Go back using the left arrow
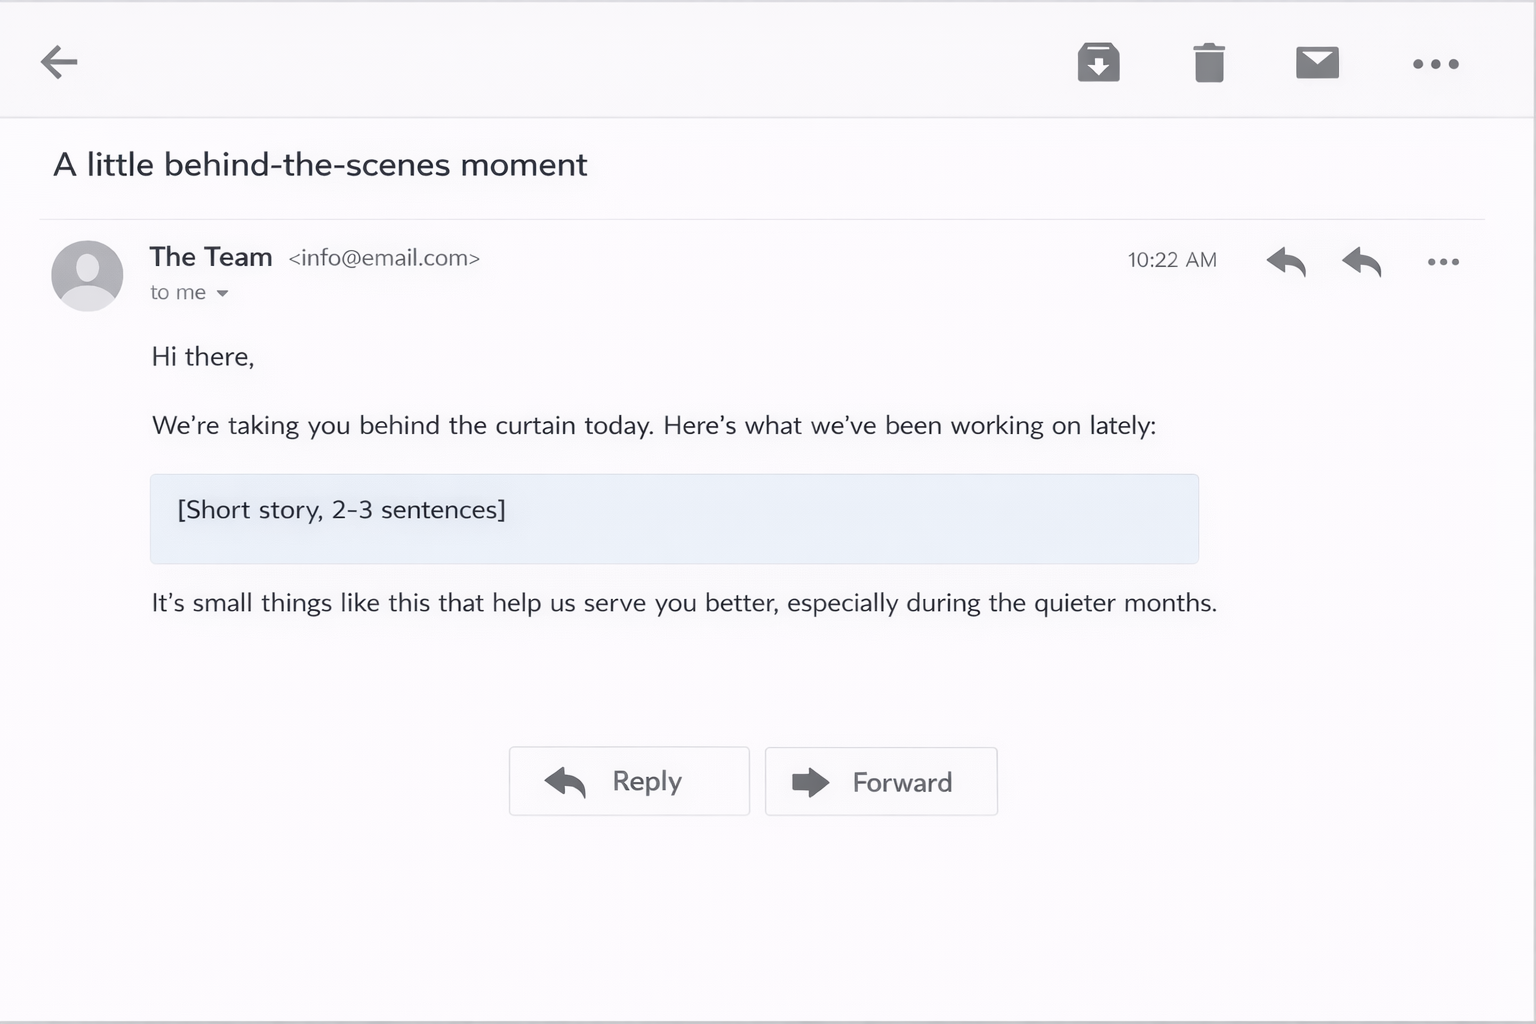 (x=59, y=62)
